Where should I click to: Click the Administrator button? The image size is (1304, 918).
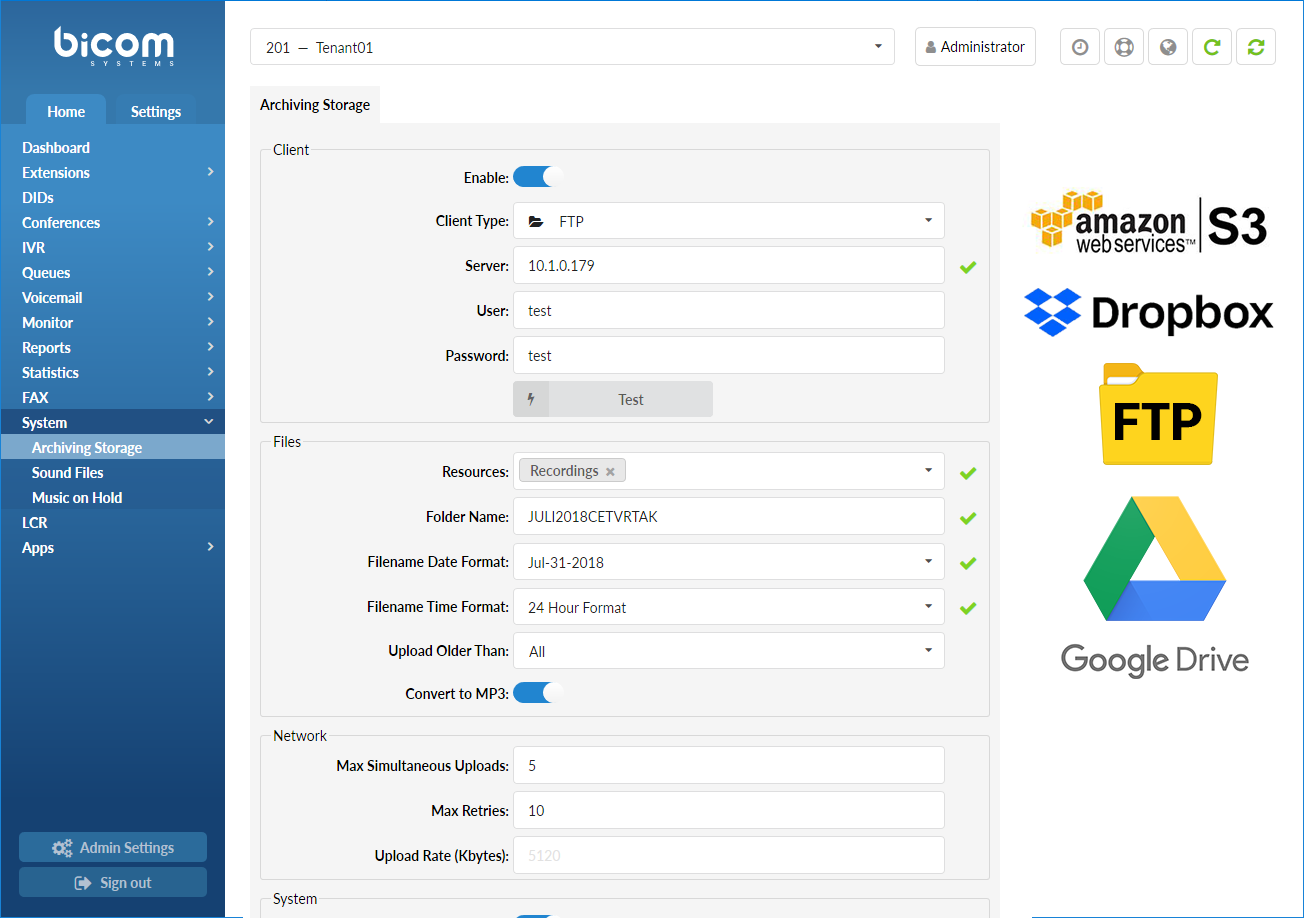point(975,47)
